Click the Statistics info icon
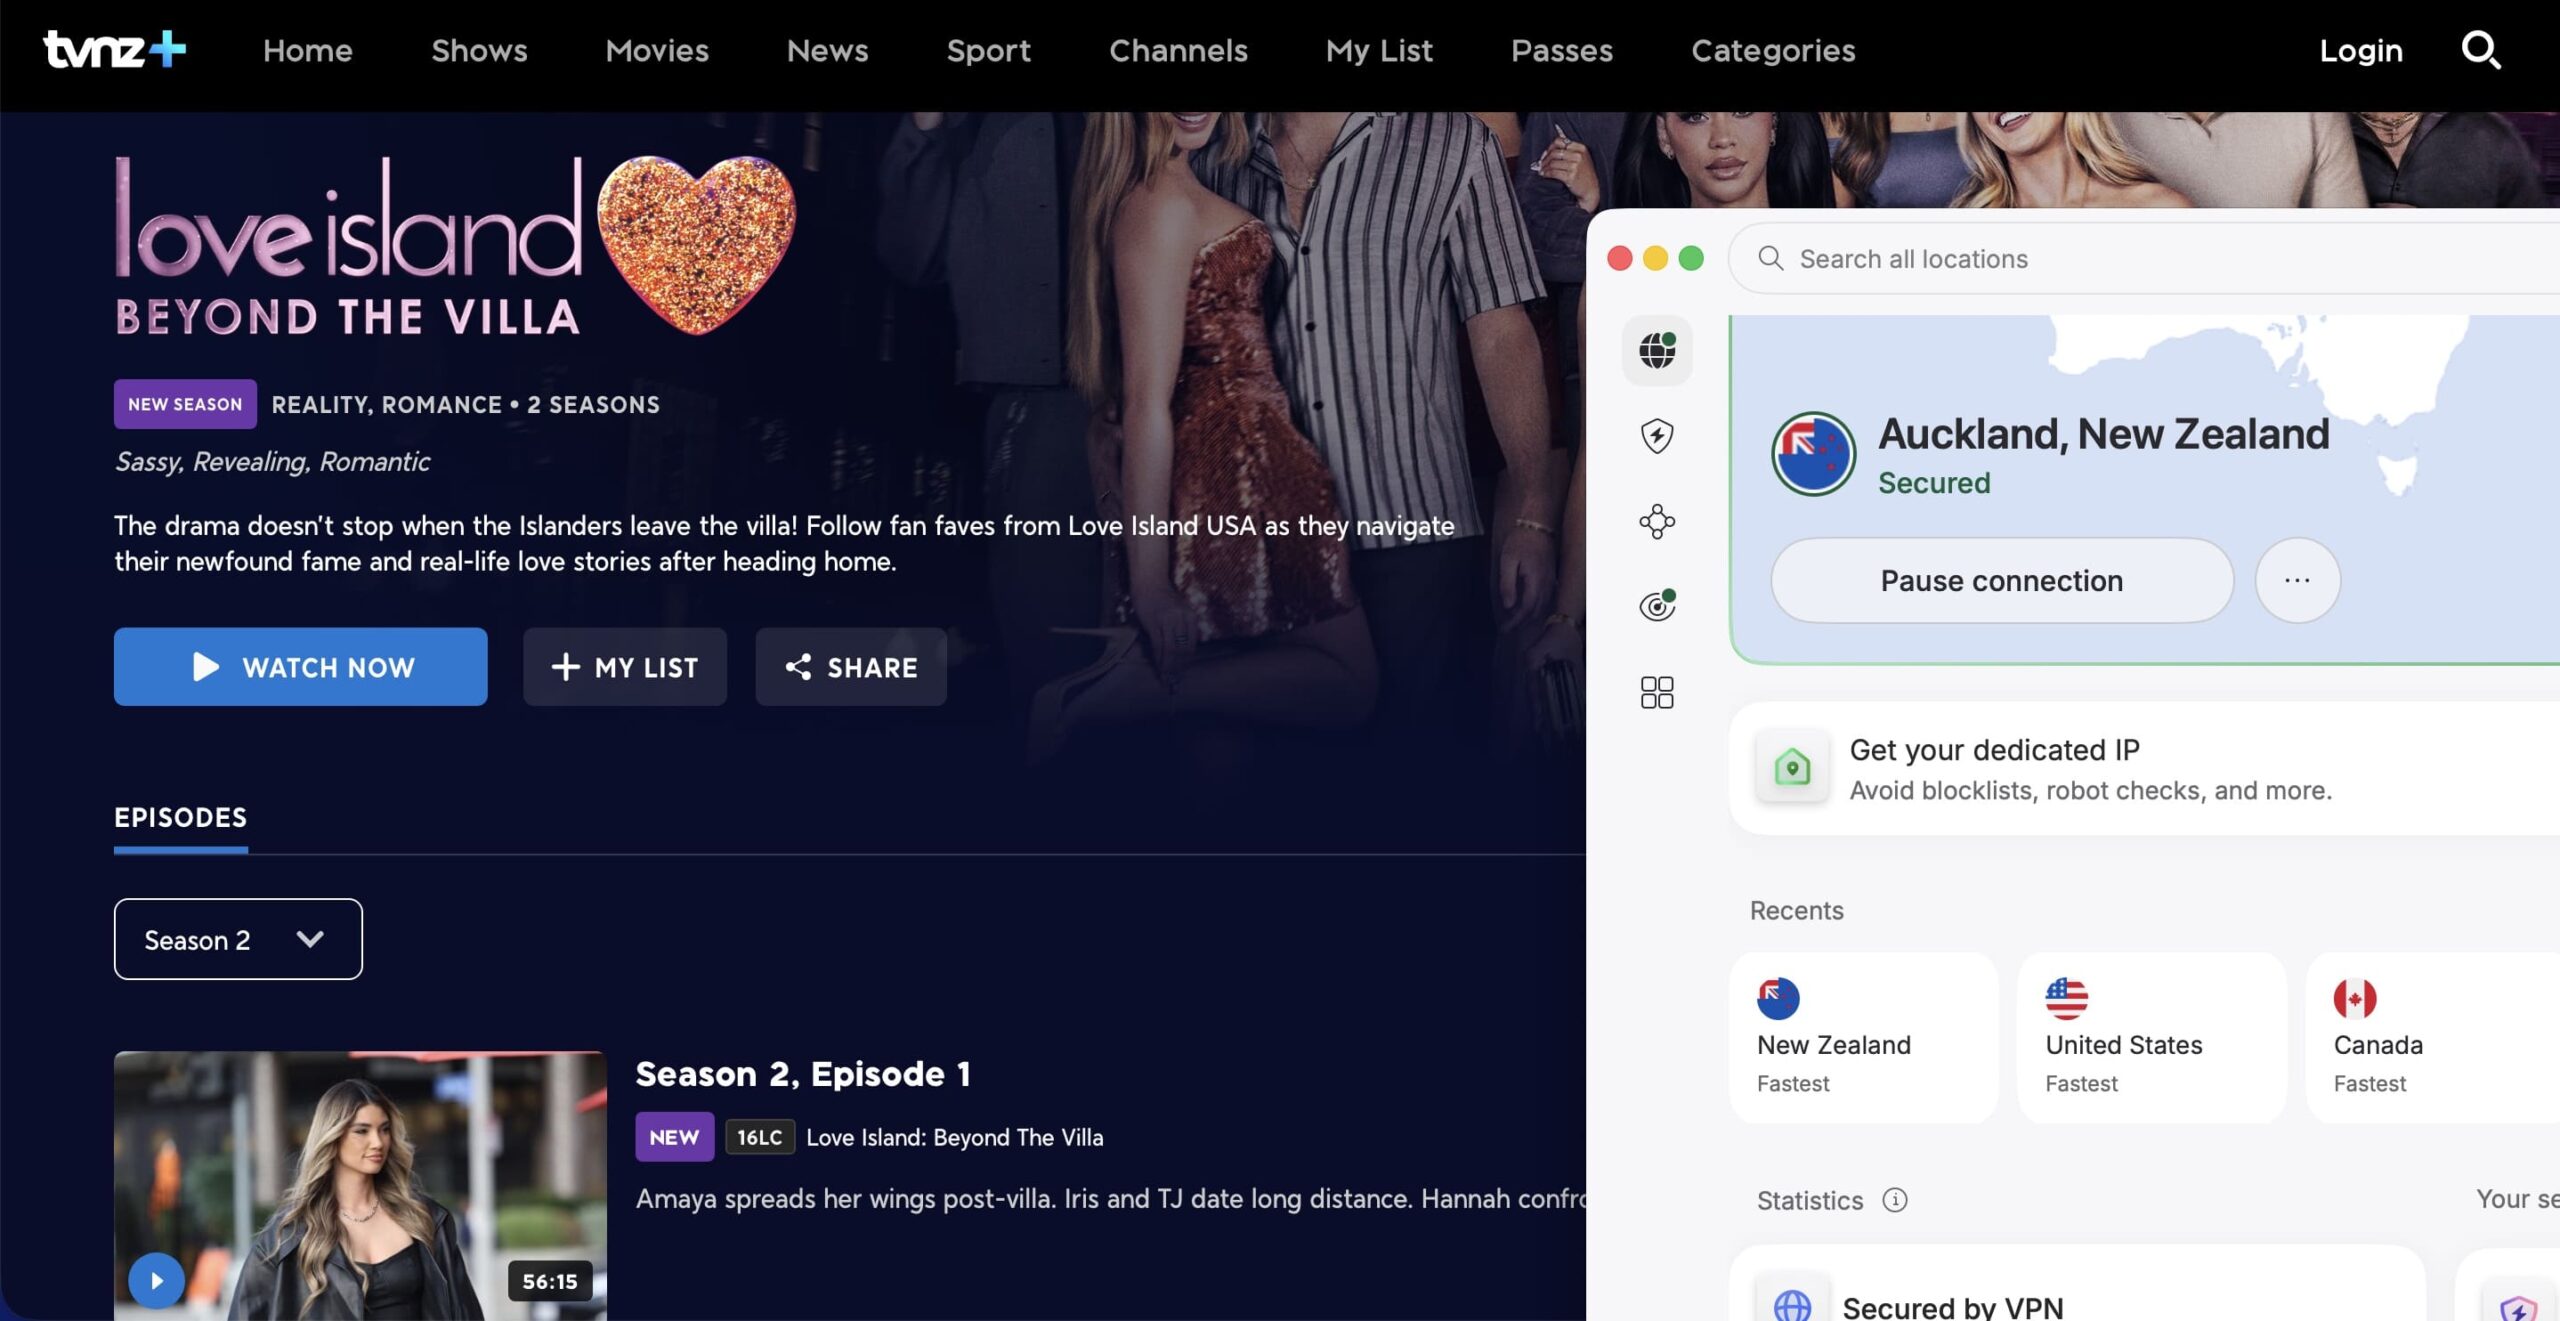Screen dimensions: 2560x1321 pyautogui.click(x=1894, y=1199)
